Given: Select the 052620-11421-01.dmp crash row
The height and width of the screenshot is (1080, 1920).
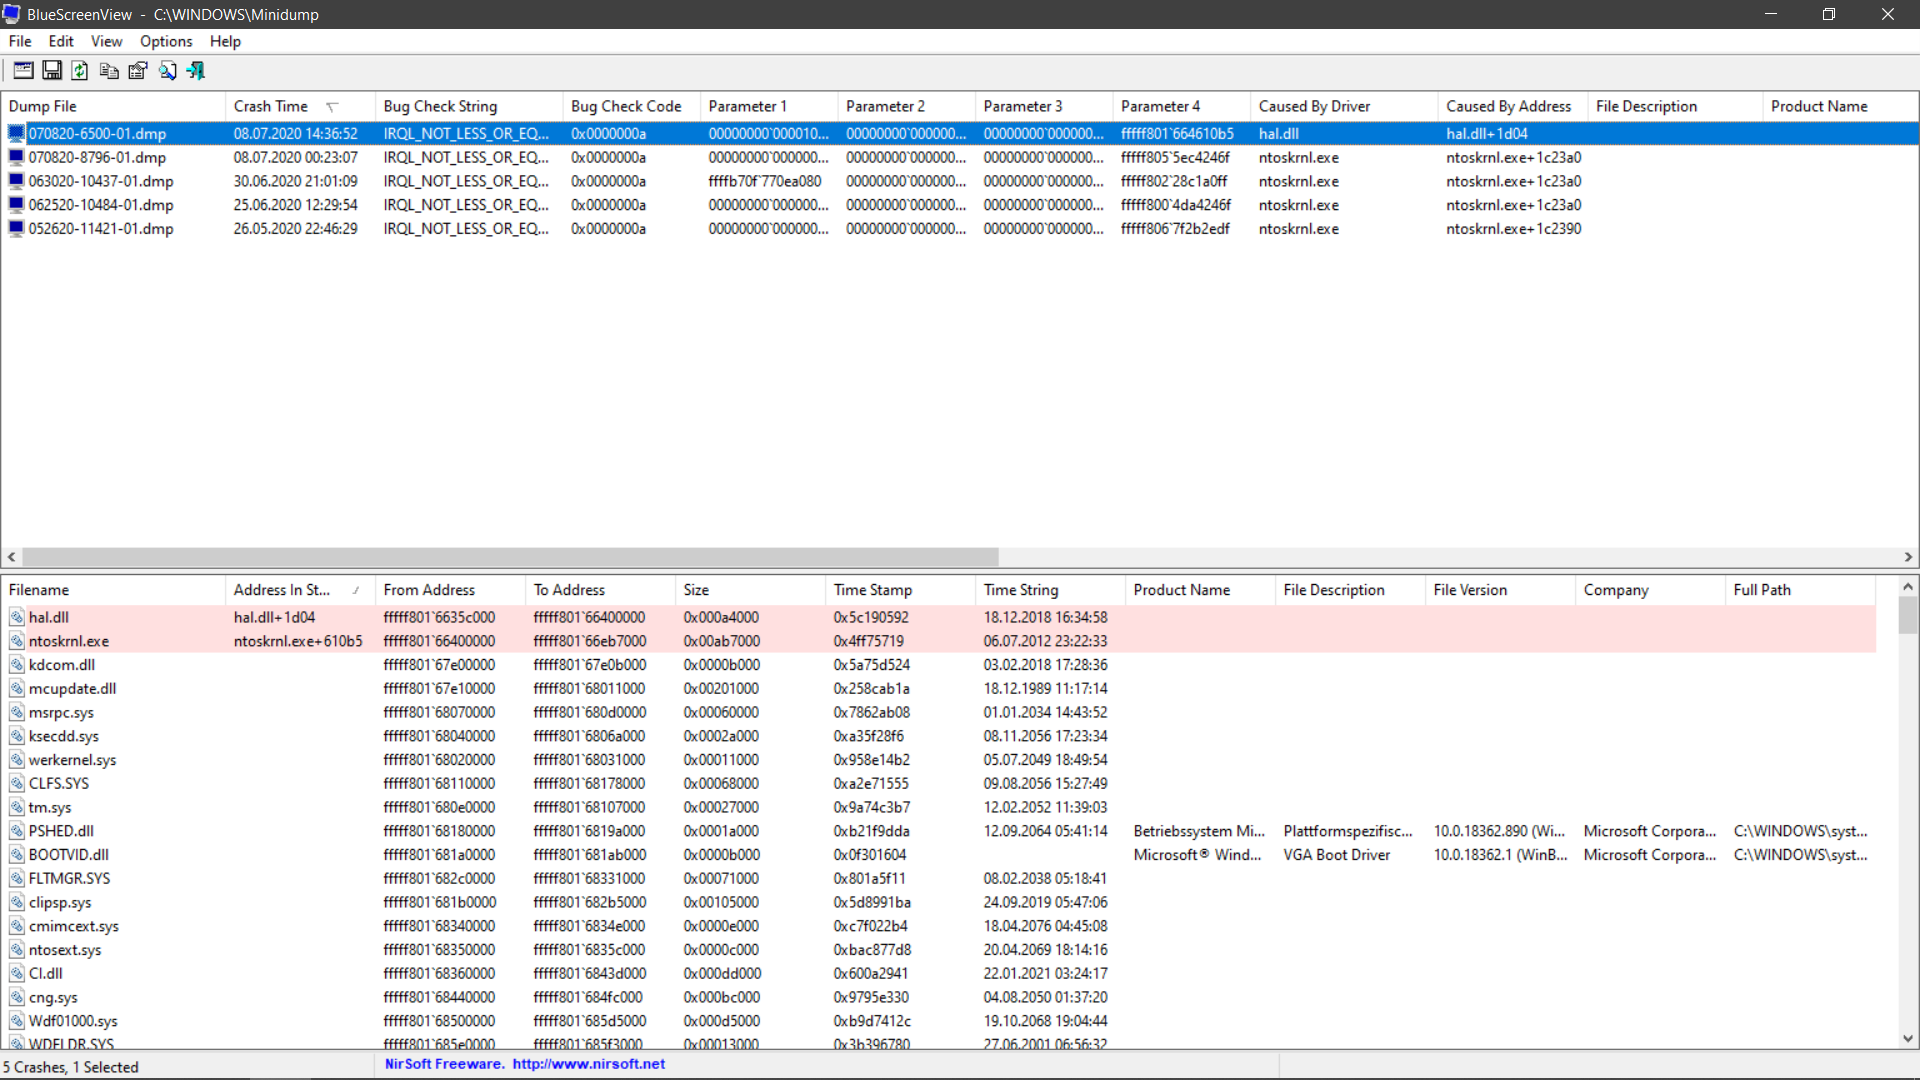Looking at the screenshot, I should coord(101,229).
